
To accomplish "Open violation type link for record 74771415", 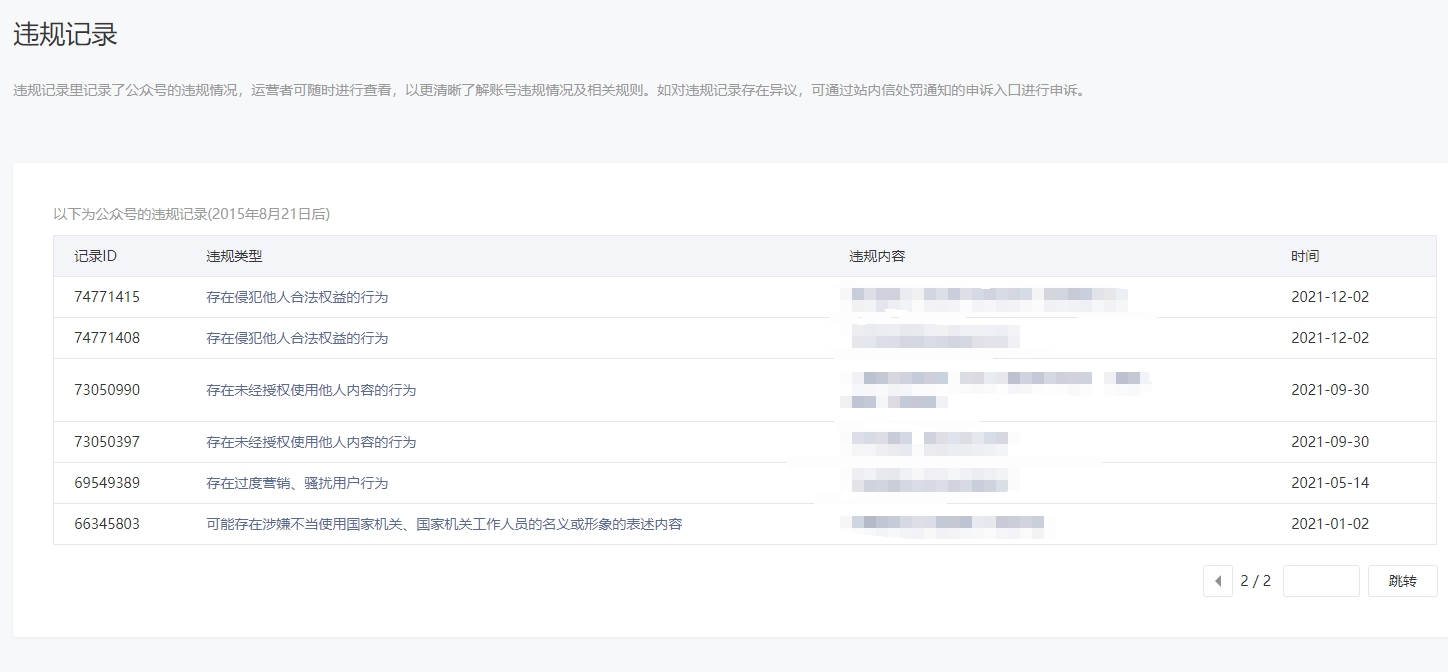I will point(297,297).
